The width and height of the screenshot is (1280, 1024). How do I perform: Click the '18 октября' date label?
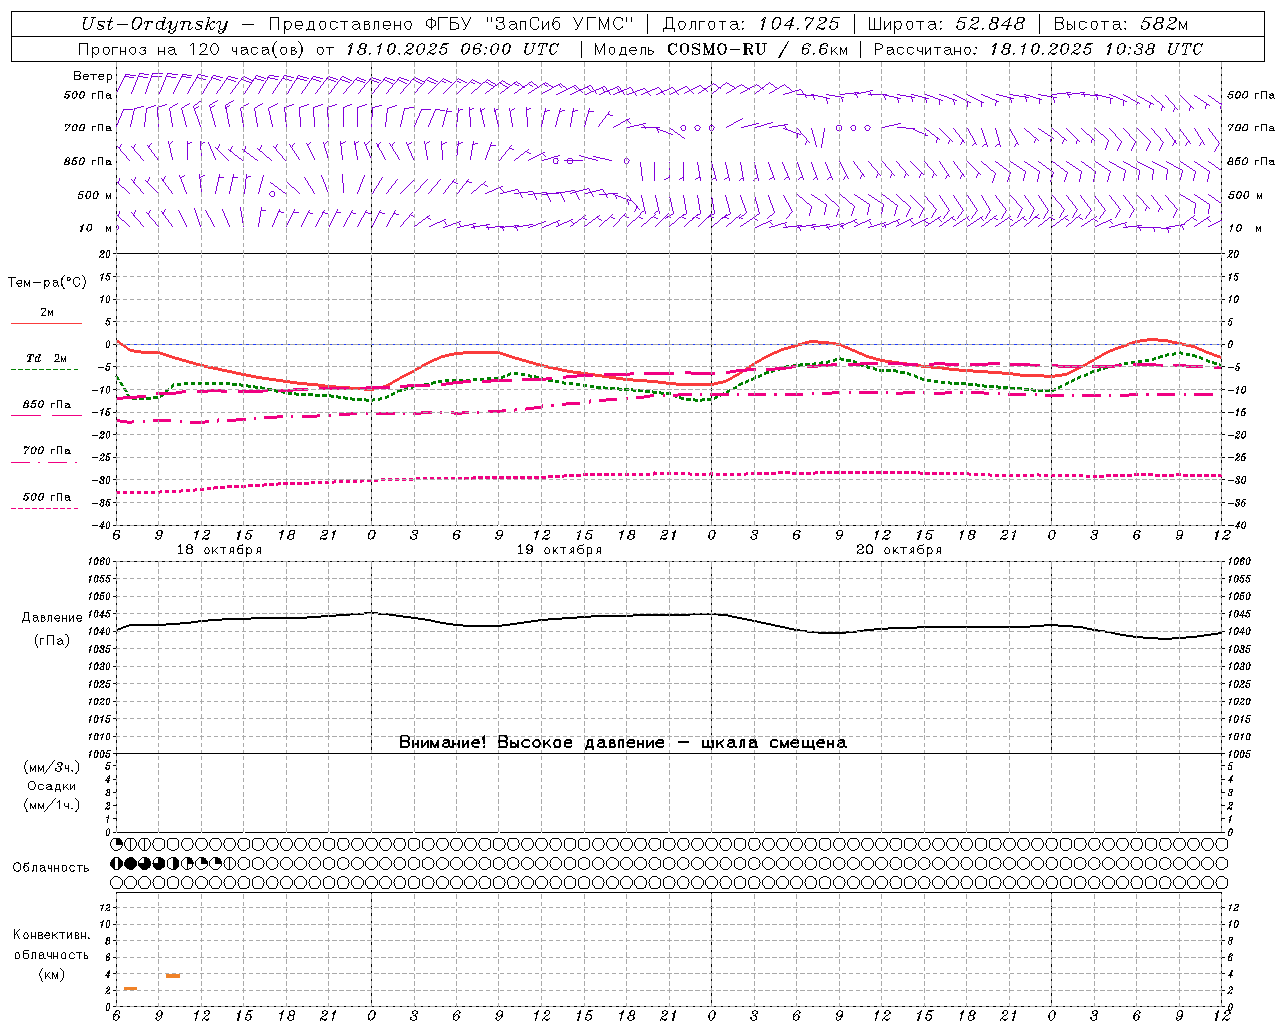click(219, 550)
